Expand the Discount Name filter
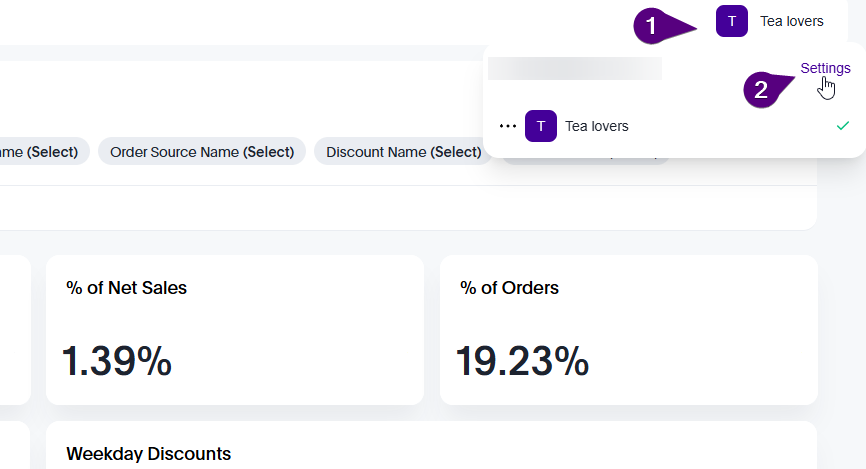866x469 pixels. pyautogui.click(x=403, y=152)
